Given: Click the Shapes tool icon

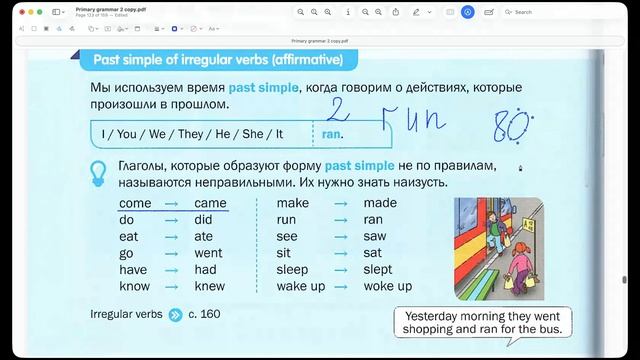Looking at the screenshot, I should [91, 29].
